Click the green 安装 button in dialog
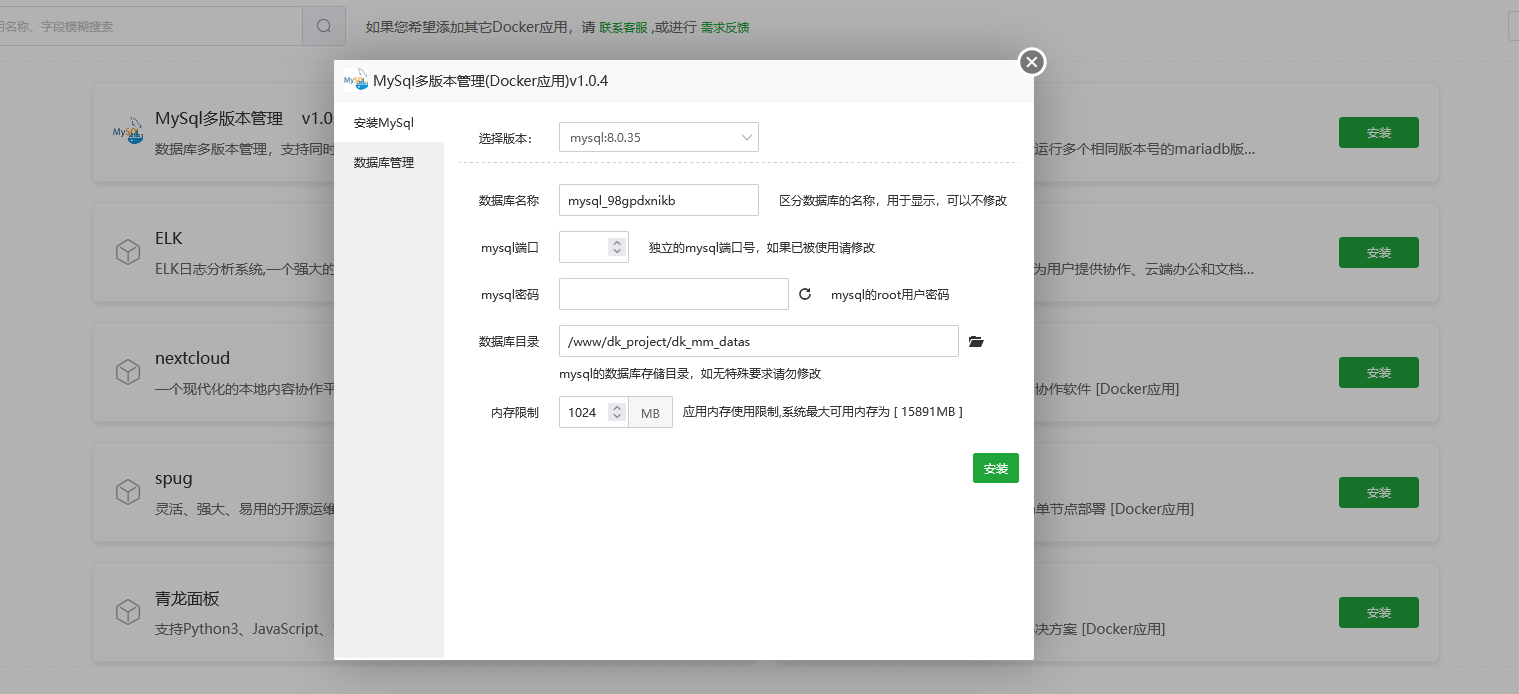 click(x=996, y=468)
